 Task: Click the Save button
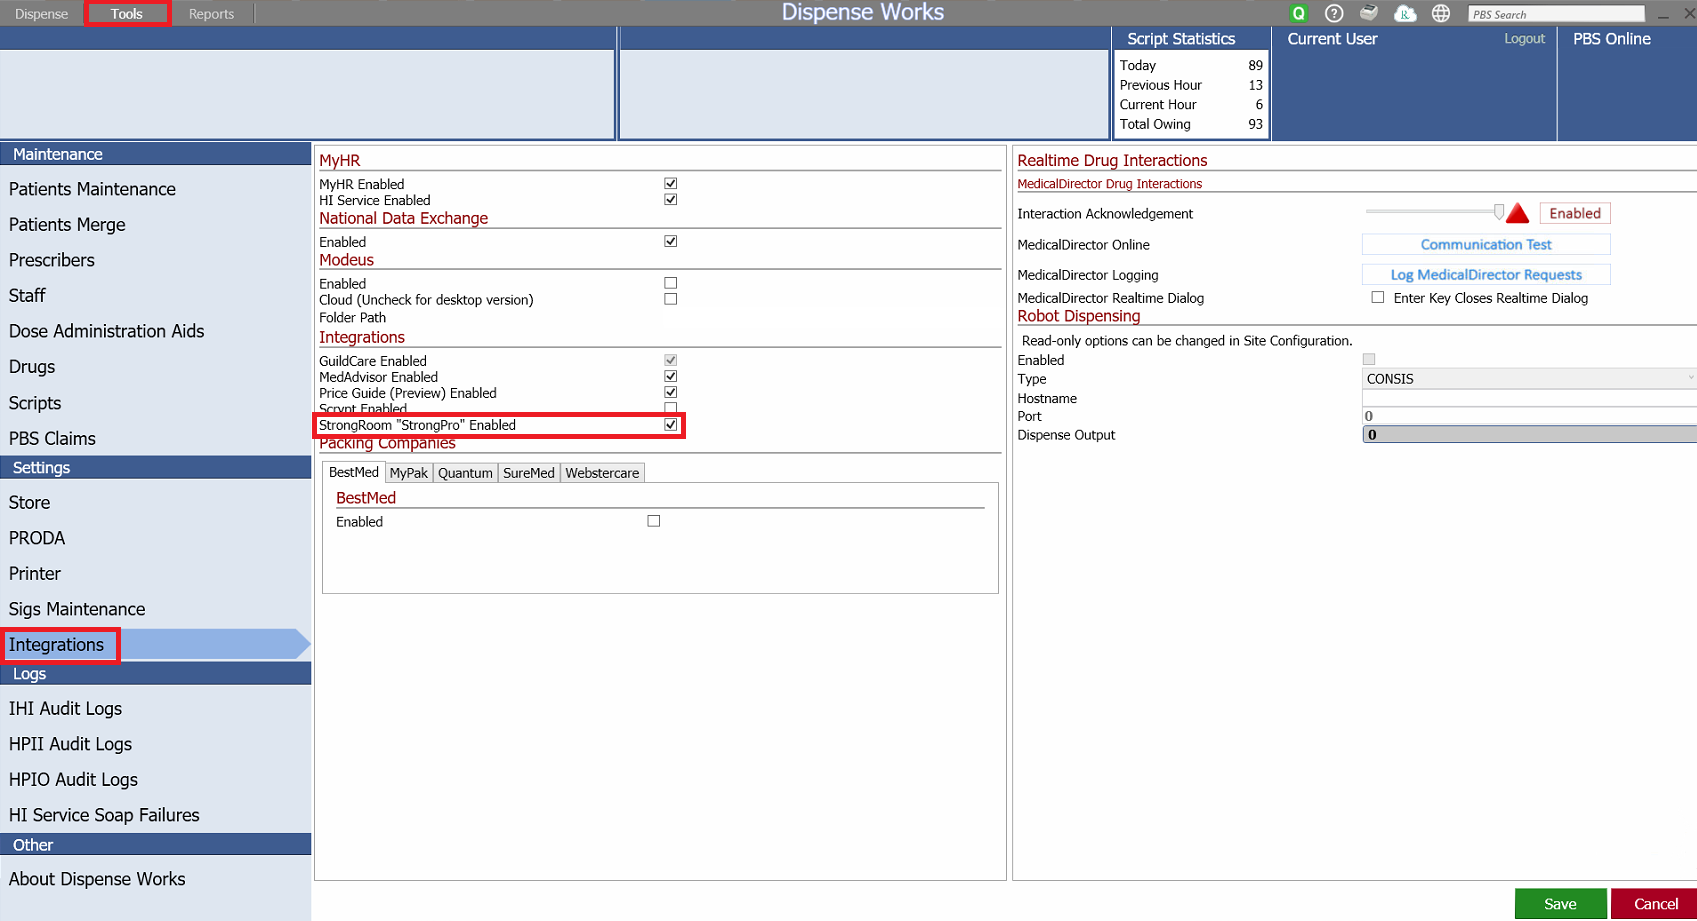point(1560,903)
